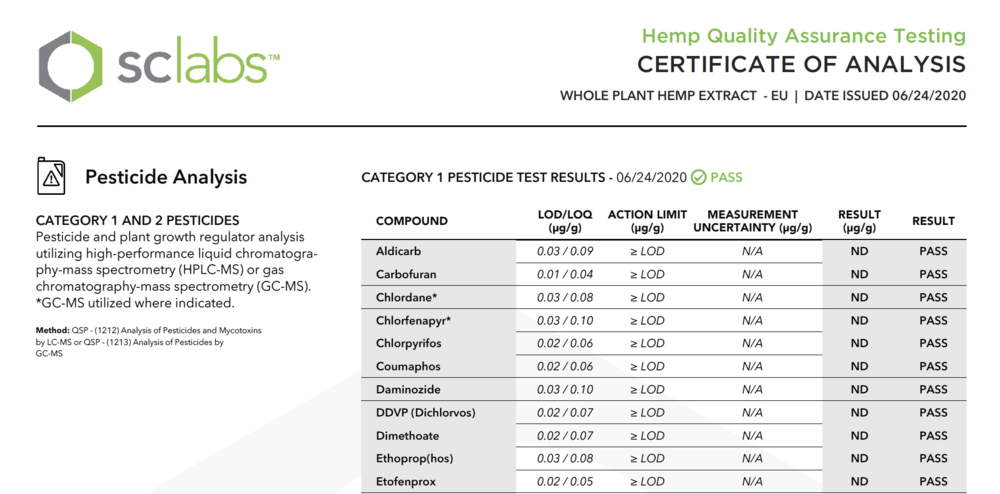
Task: Click the Etofenprox compound entry
Action: tap(406, 482)
